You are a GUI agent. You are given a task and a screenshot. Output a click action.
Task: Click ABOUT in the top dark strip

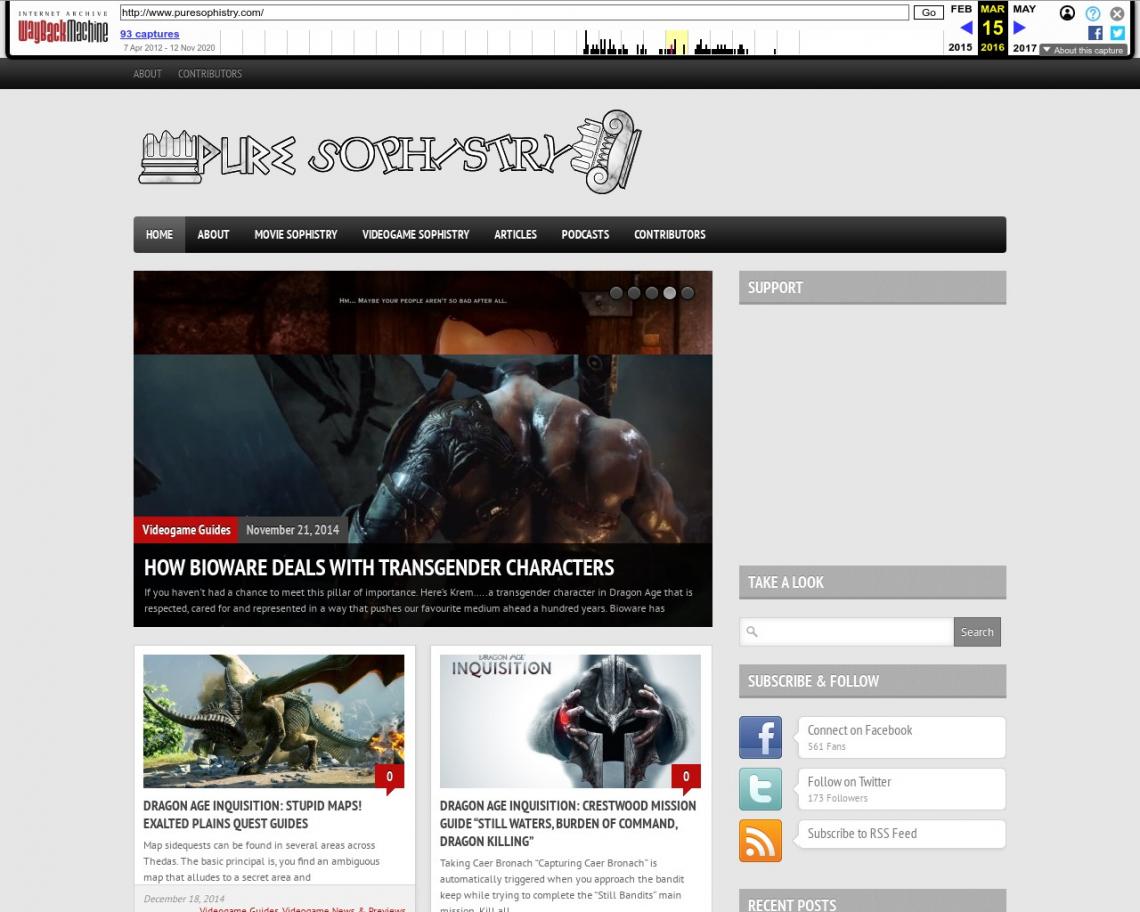coord(148,73)
